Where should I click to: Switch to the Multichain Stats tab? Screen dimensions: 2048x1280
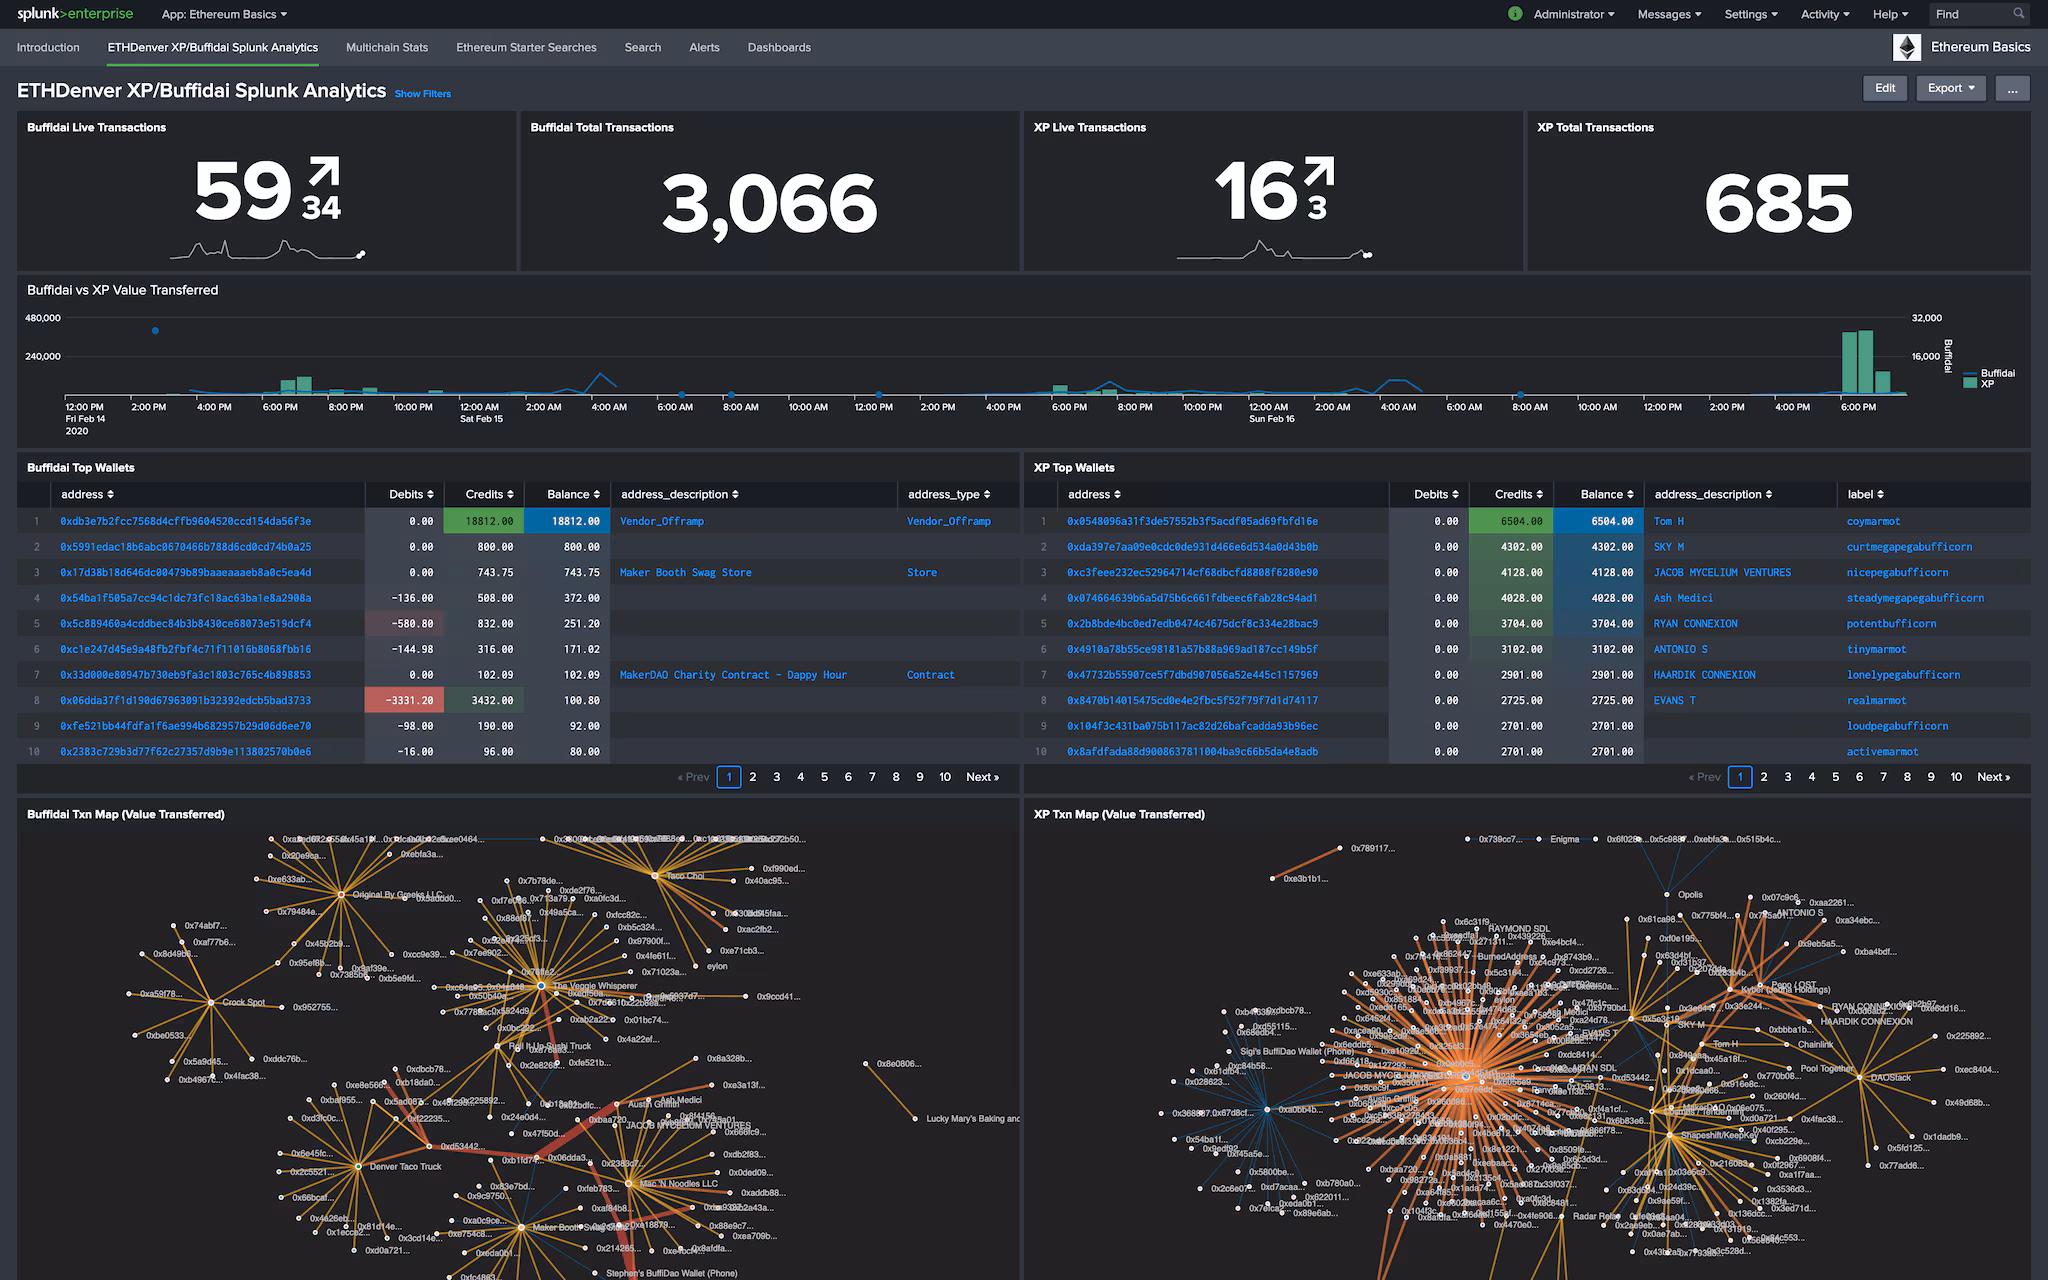coord(387,47)
